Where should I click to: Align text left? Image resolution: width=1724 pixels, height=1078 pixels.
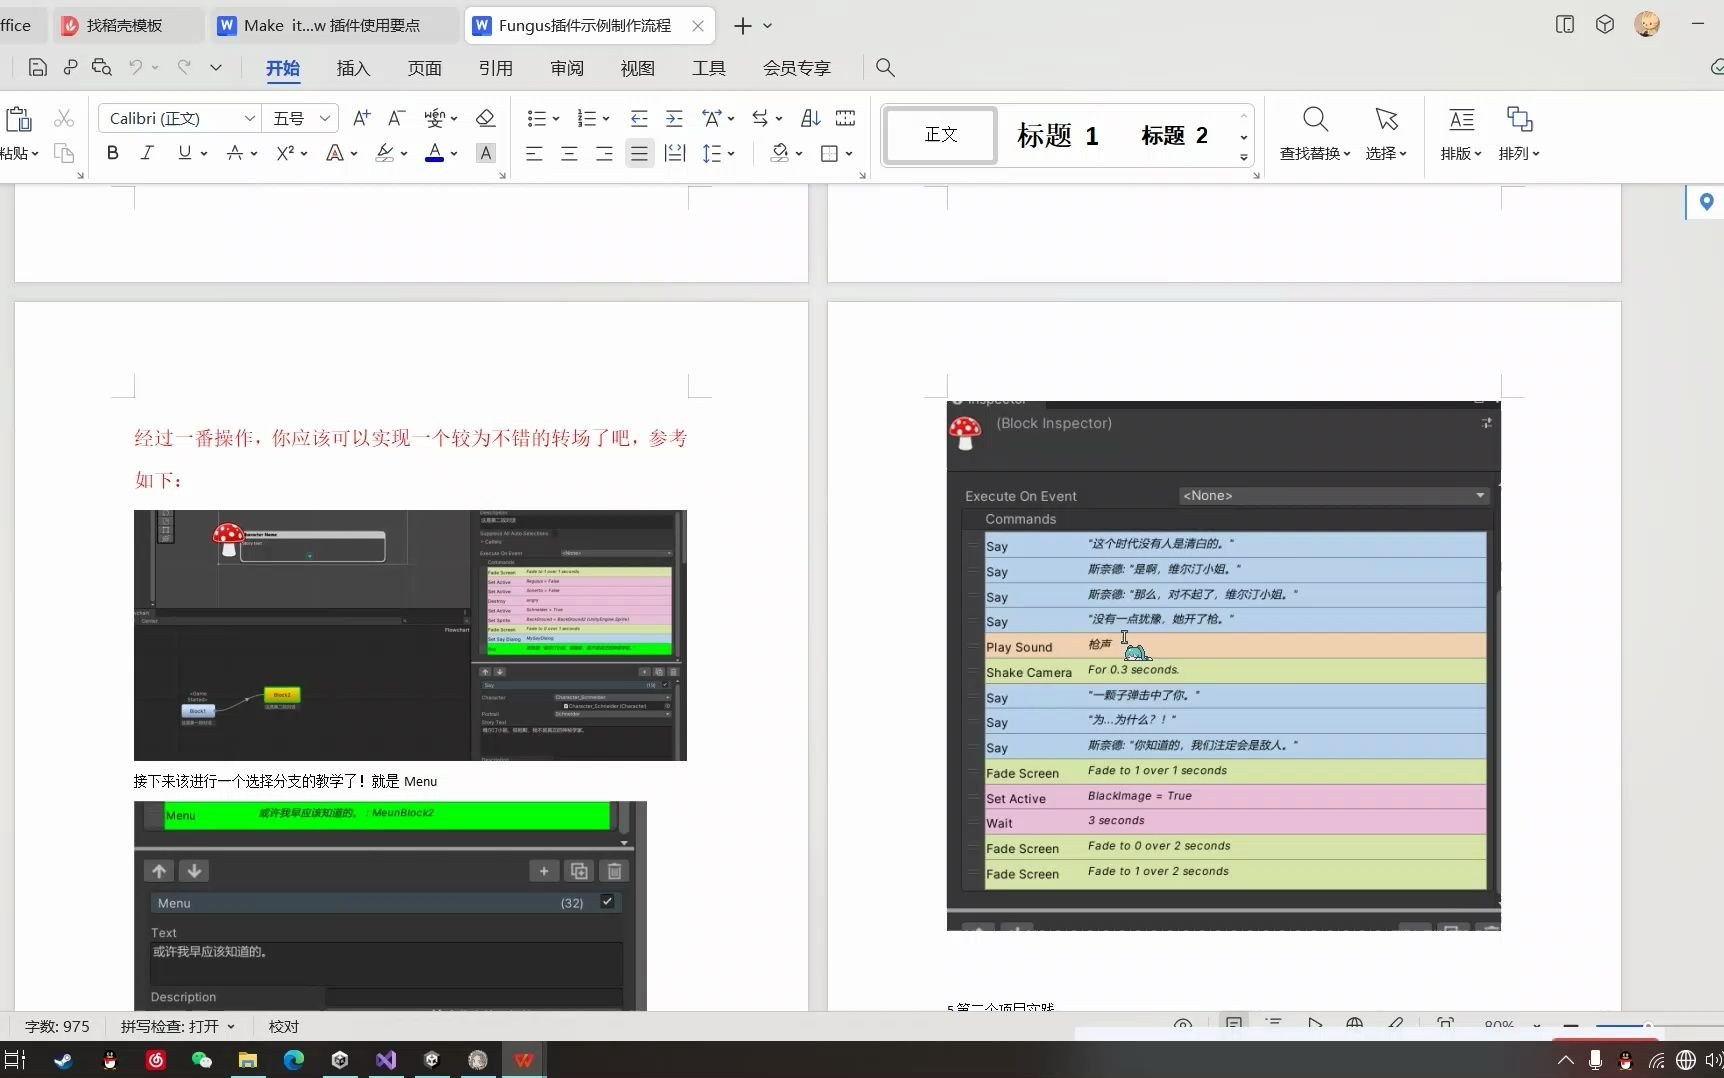click(535, 153)
